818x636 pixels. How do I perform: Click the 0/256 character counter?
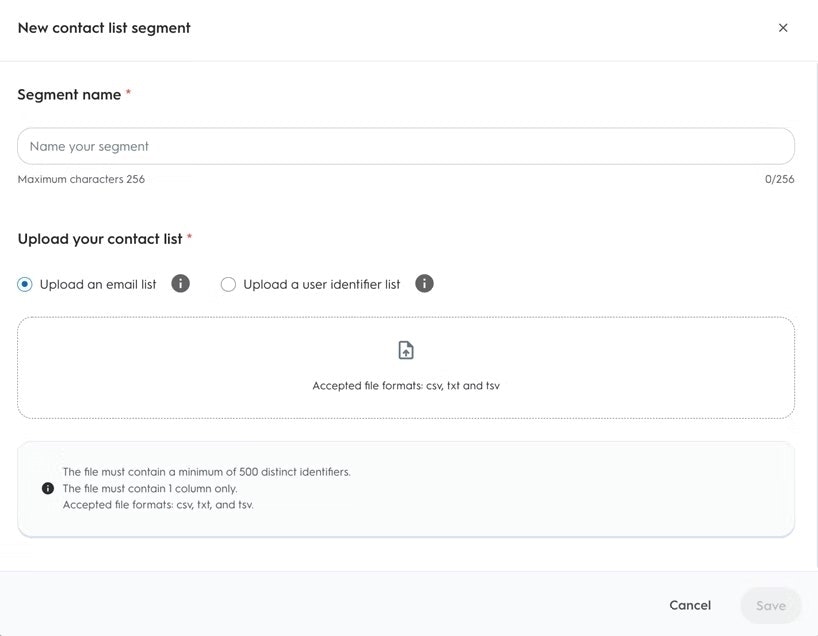779,180
